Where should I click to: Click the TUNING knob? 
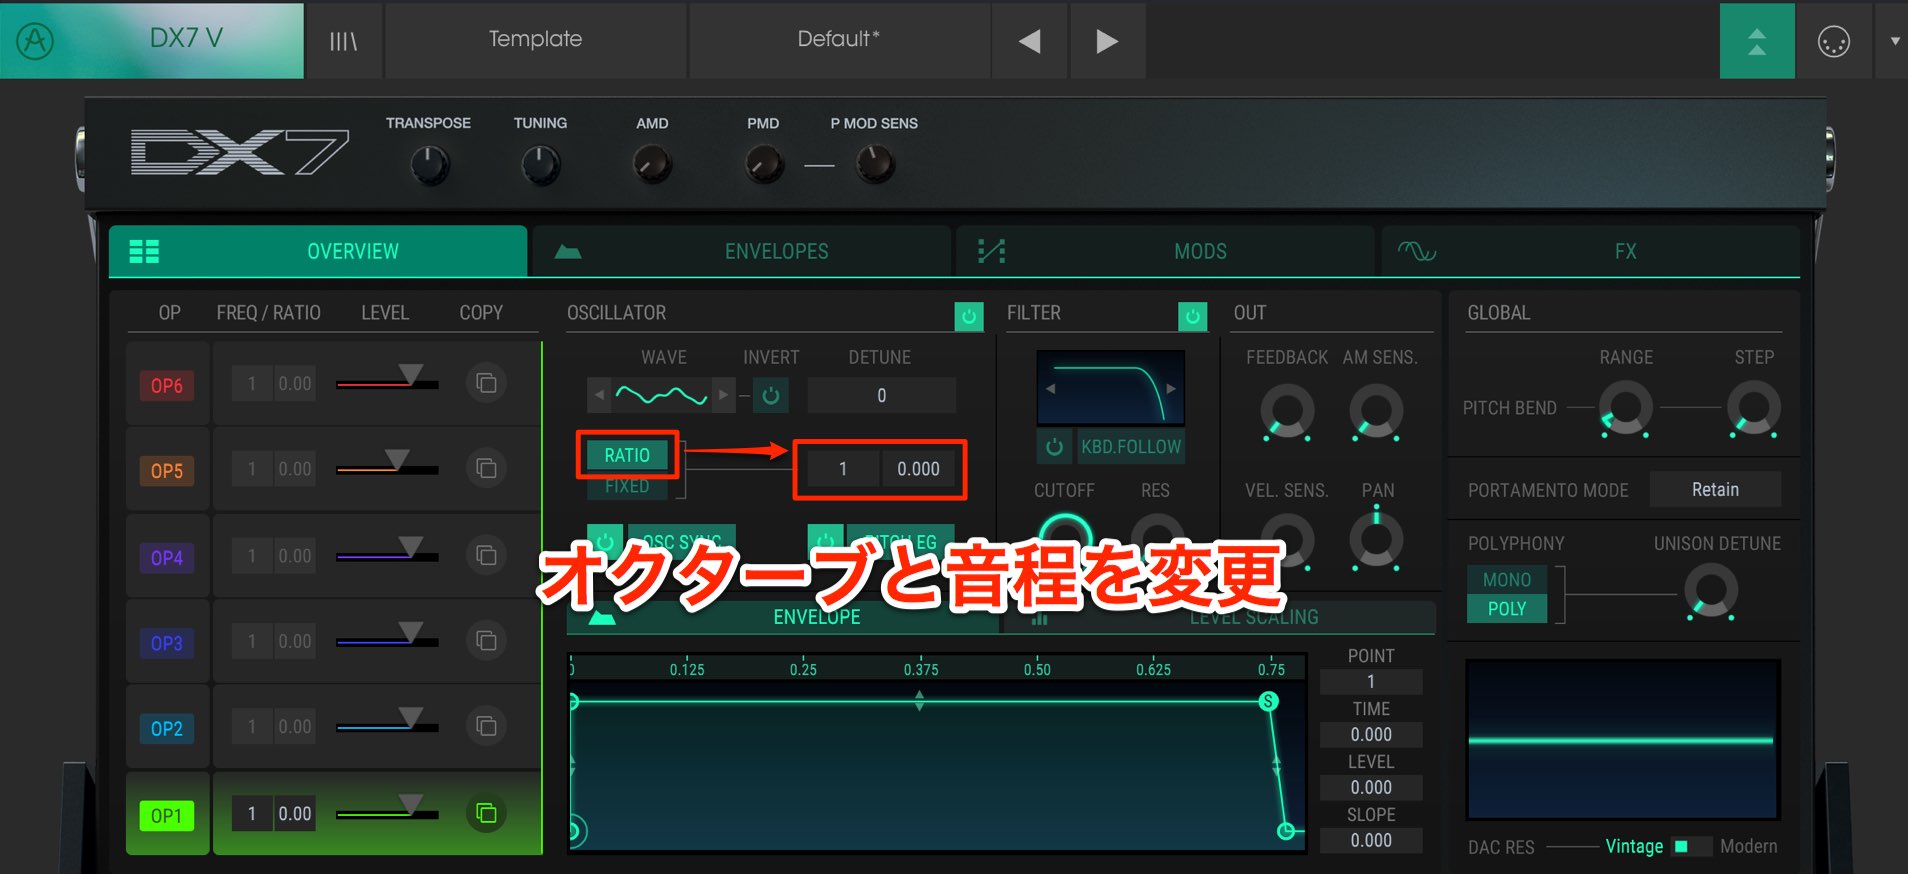tap(541, 165)
